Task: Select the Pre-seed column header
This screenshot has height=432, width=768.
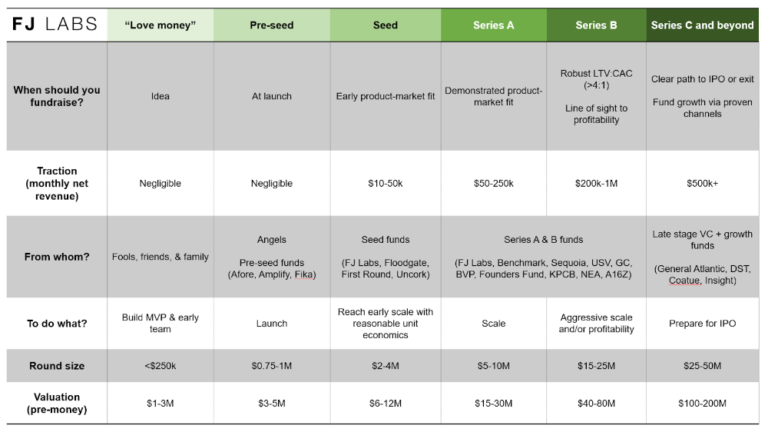Action: 271,24
